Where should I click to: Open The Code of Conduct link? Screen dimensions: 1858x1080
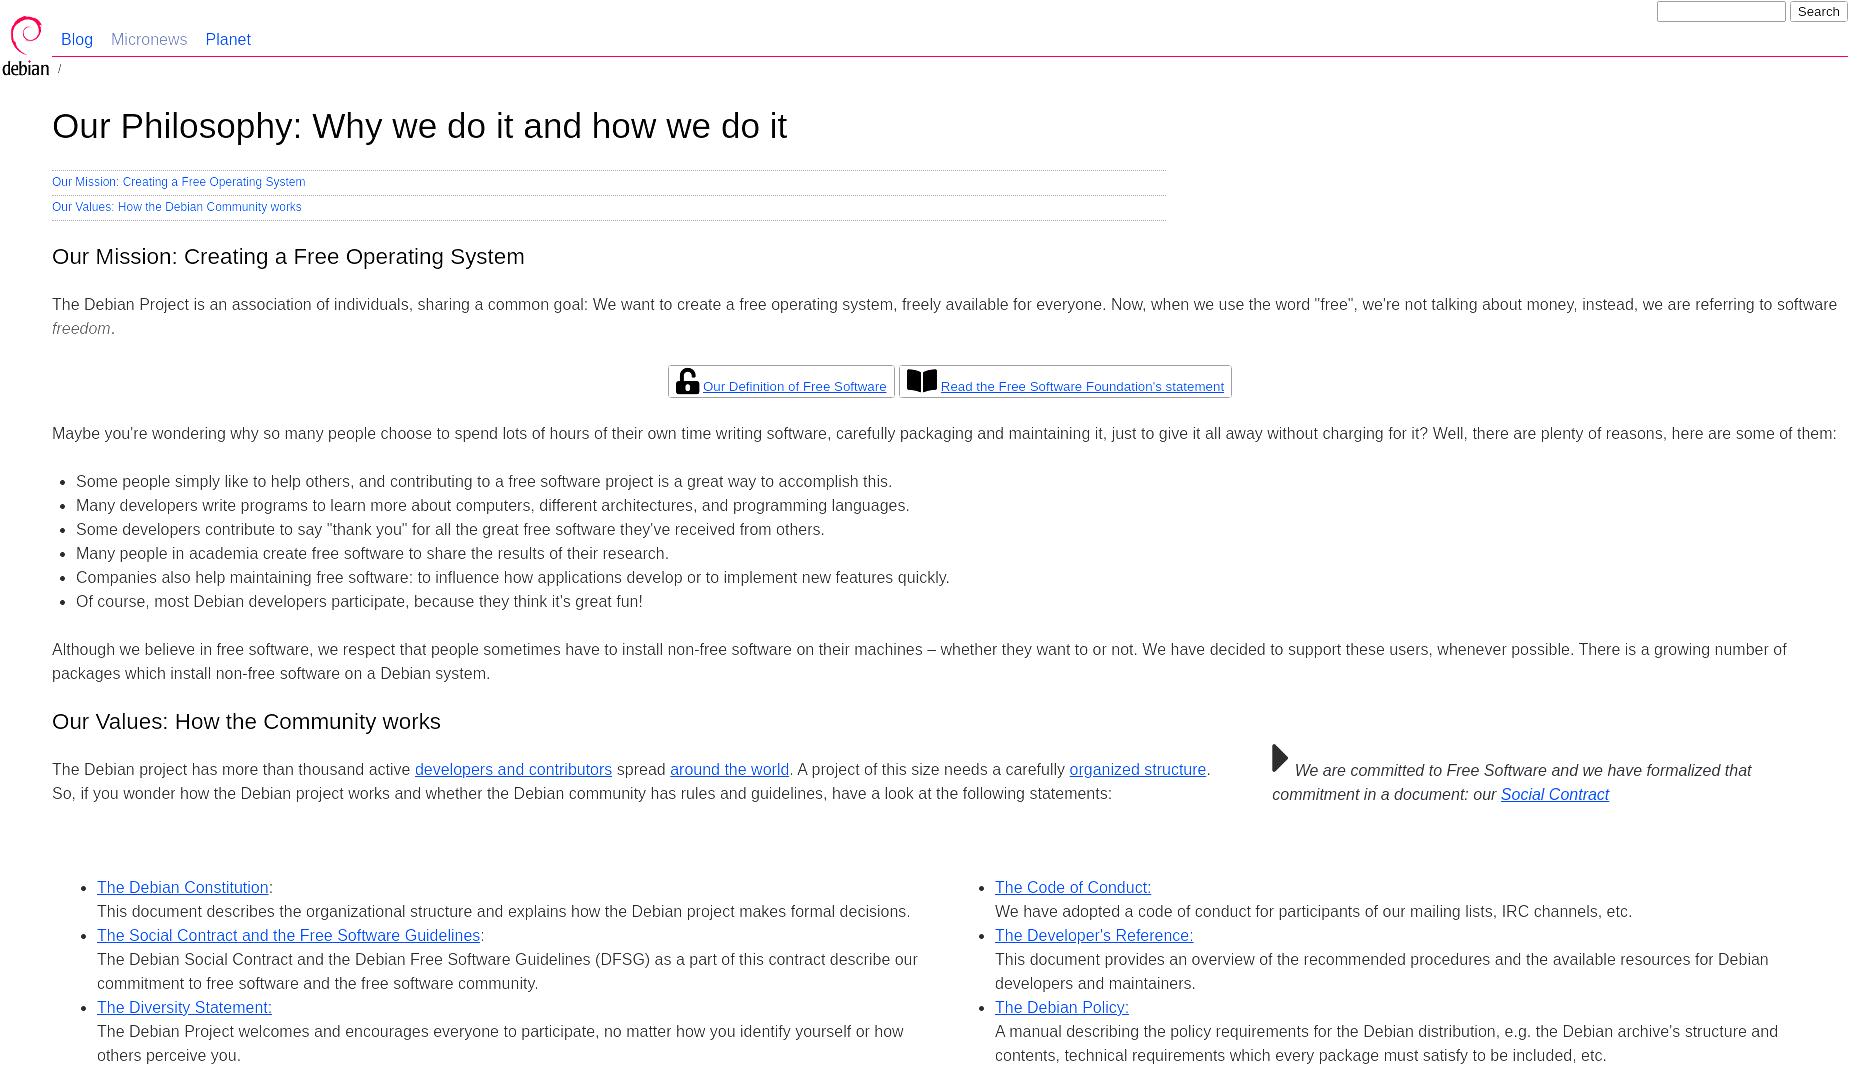(1072, 888)
